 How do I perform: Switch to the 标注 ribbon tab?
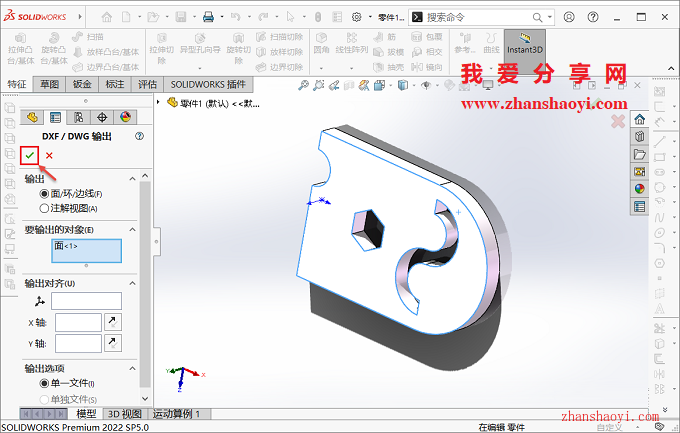point(115,84)
